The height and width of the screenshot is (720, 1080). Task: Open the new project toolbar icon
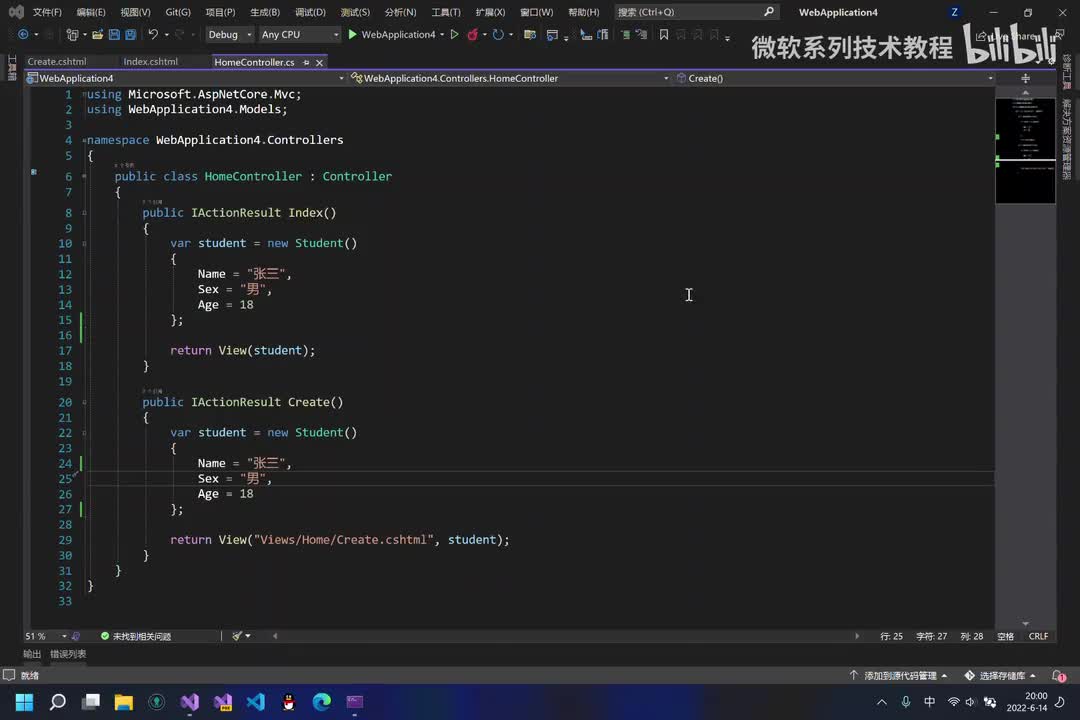coord(72,34)
